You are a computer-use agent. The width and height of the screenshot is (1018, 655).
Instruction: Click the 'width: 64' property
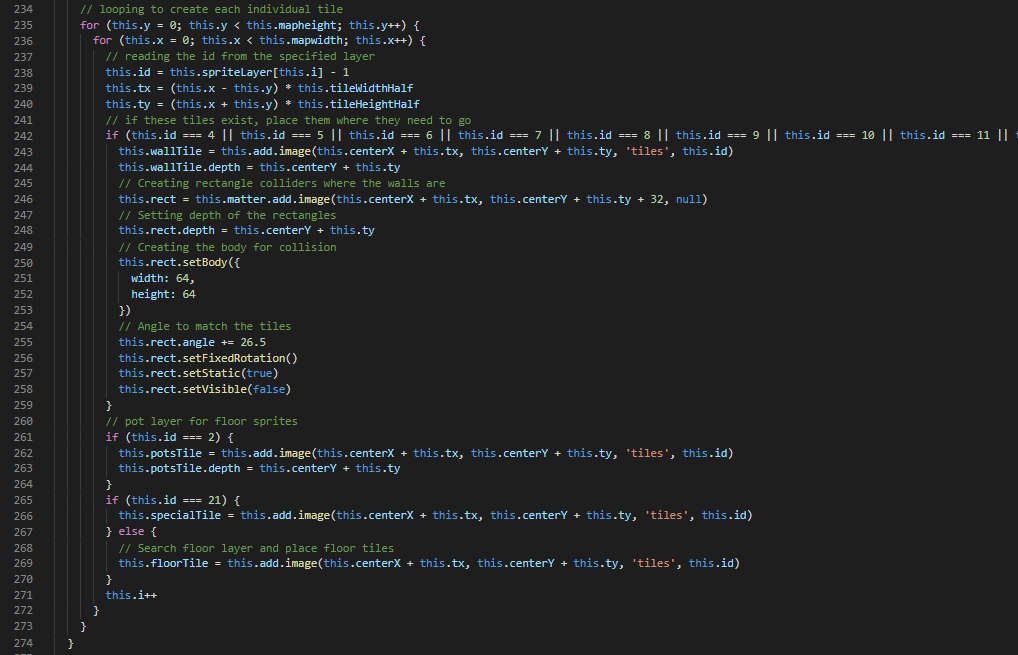point(160,278)
